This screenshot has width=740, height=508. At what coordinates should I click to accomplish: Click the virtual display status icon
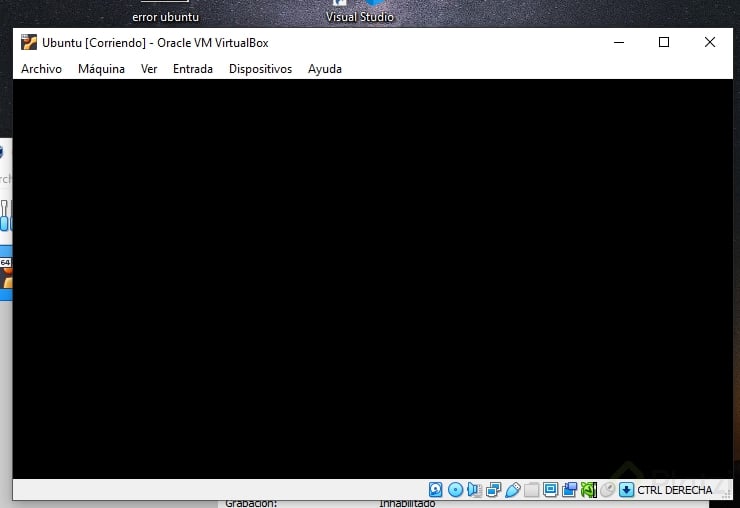coord(550,490)
